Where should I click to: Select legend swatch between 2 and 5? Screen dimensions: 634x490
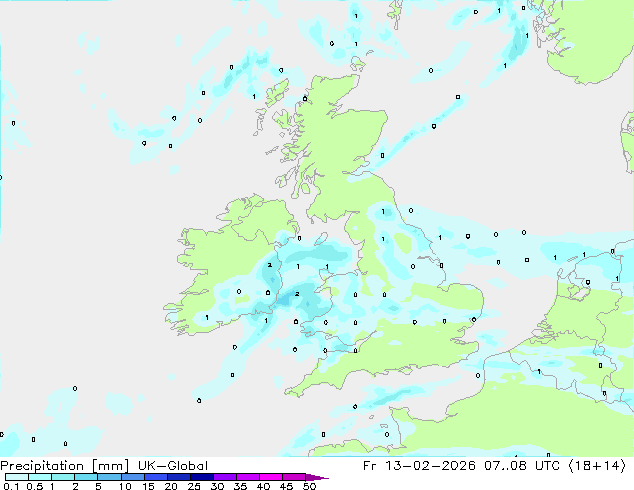coord(86,477)
